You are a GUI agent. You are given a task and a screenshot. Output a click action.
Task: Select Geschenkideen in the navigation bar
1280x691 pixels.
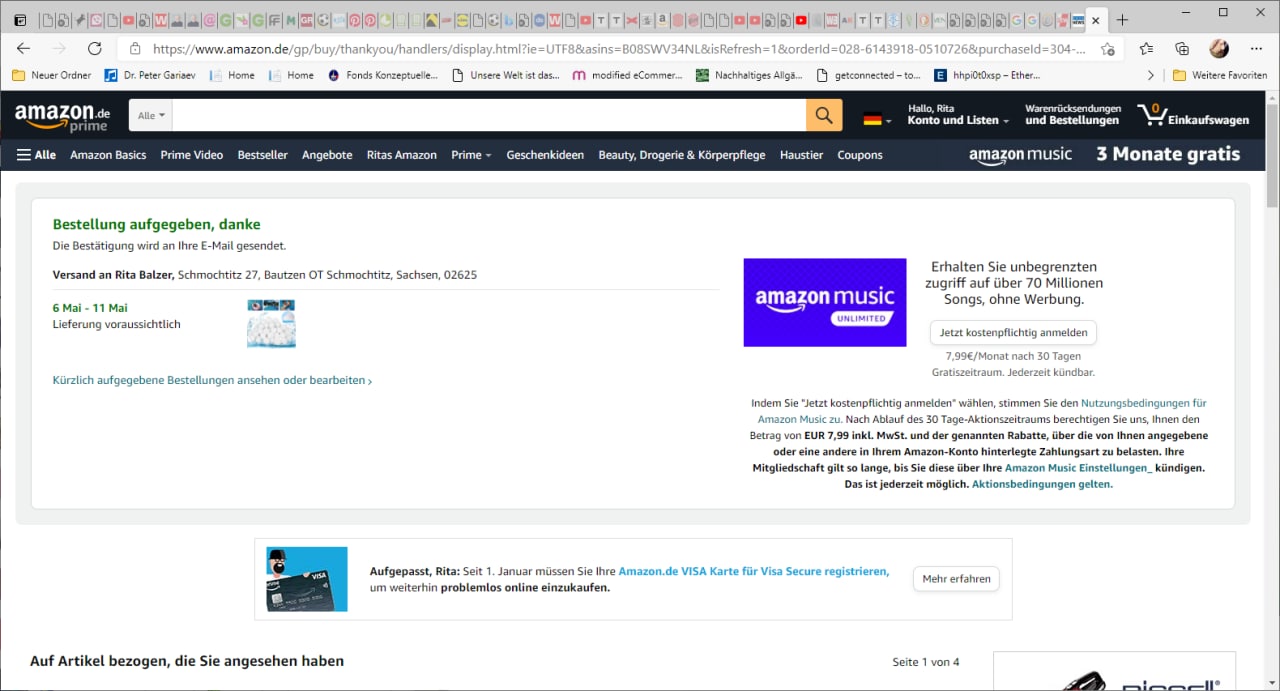545,155
